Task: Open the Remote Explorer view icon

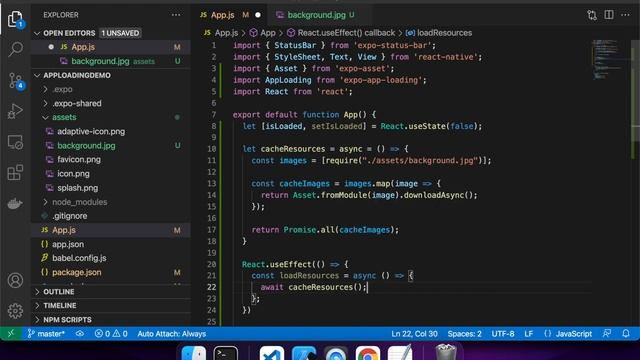Action: (15, 142)
